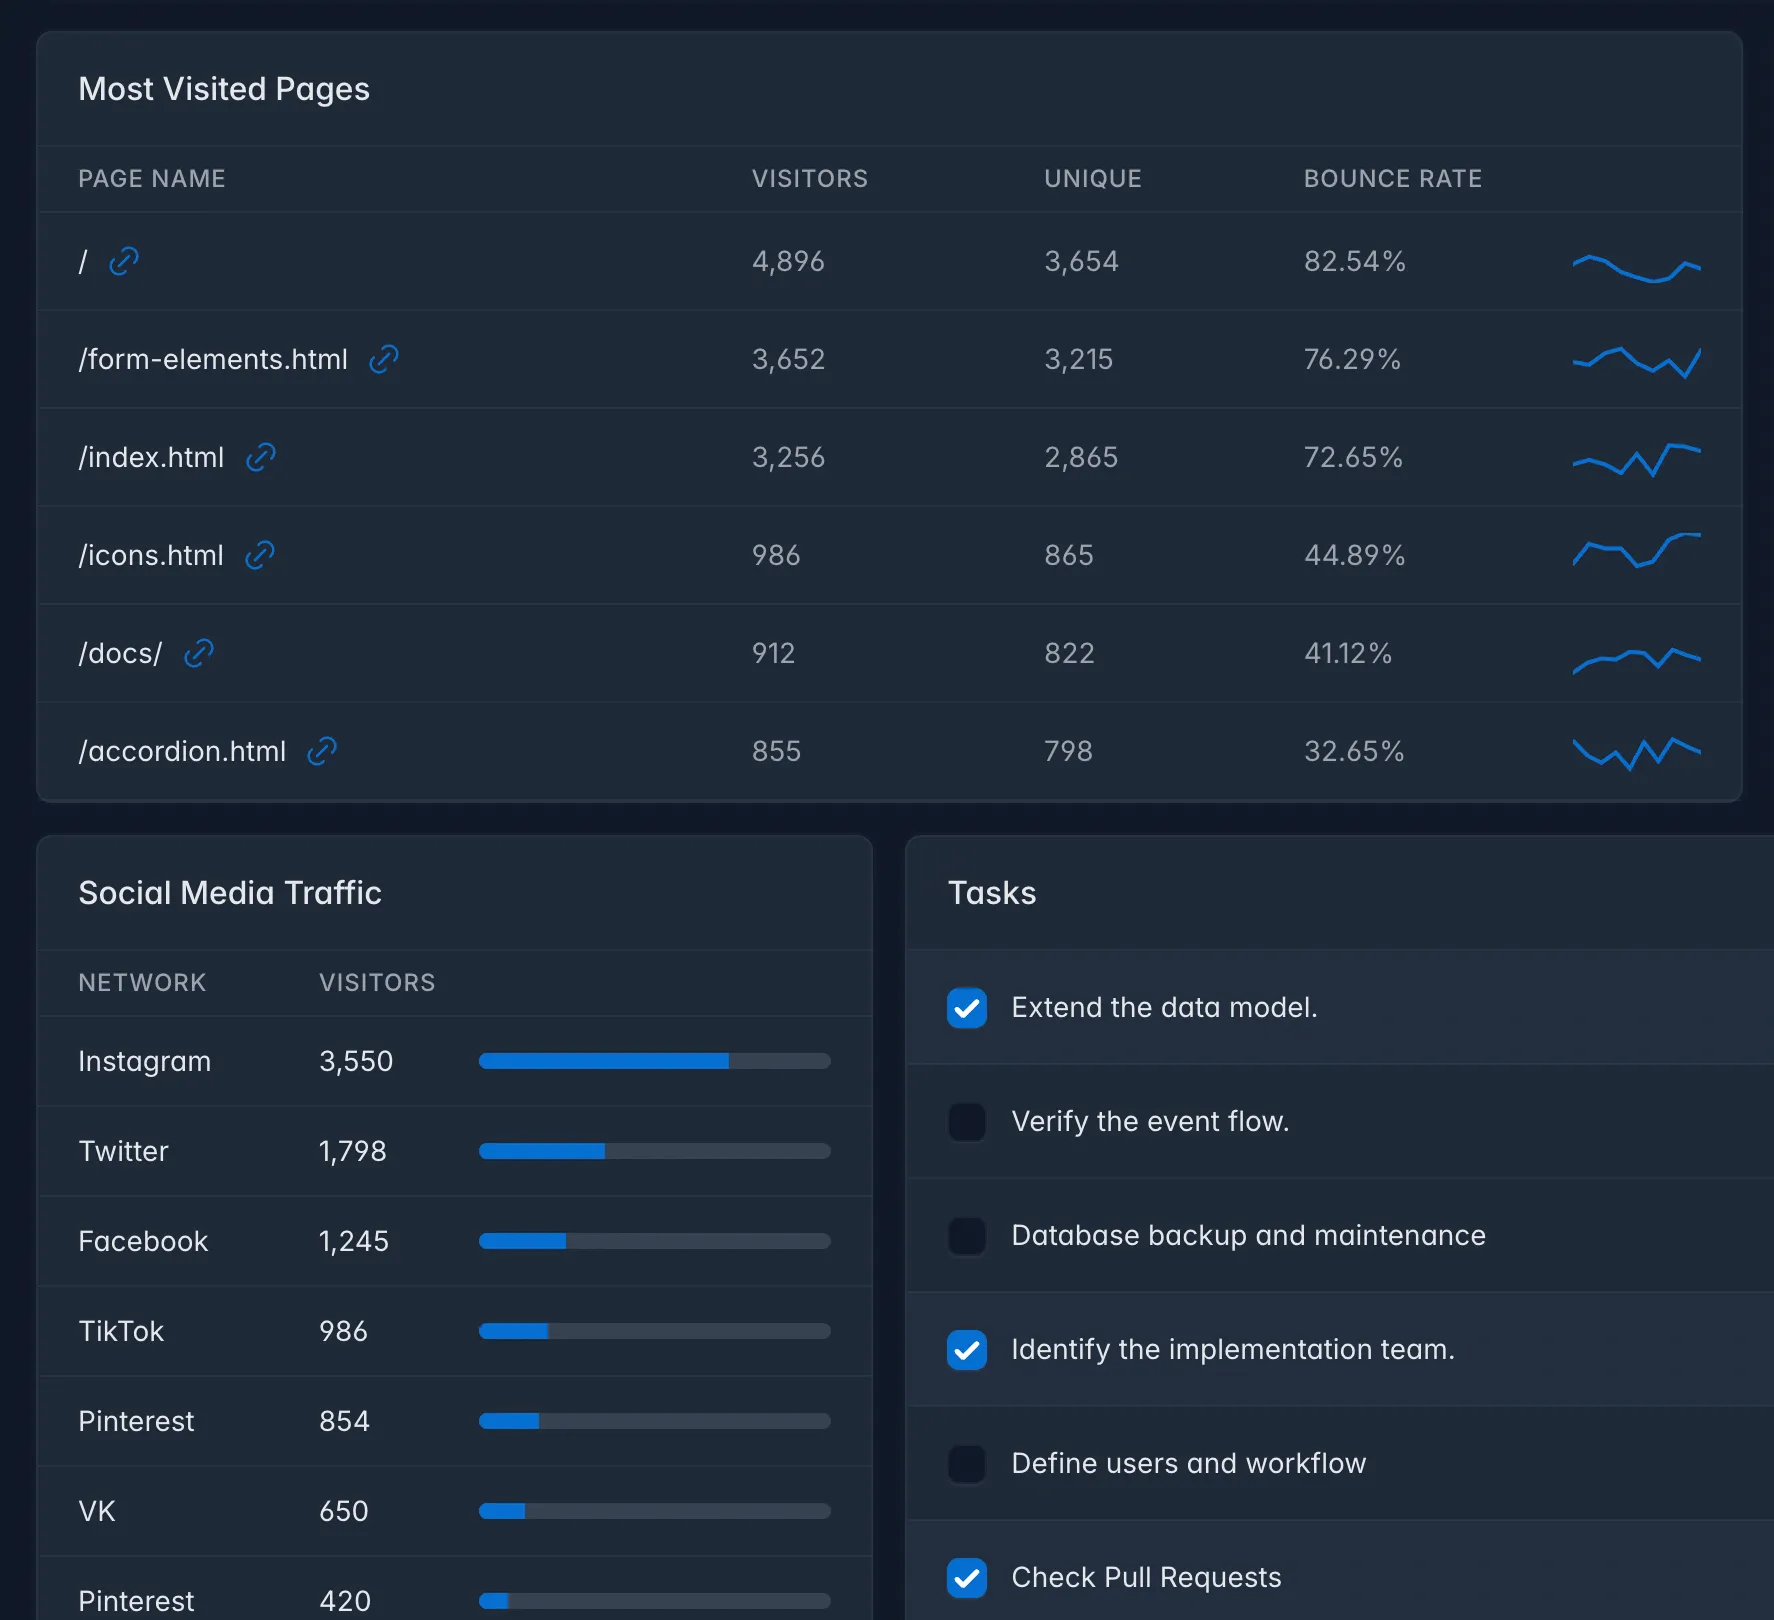The image size is (1774, 1620).
Task: Click the /form-elements.html page name
Action: 213,359
